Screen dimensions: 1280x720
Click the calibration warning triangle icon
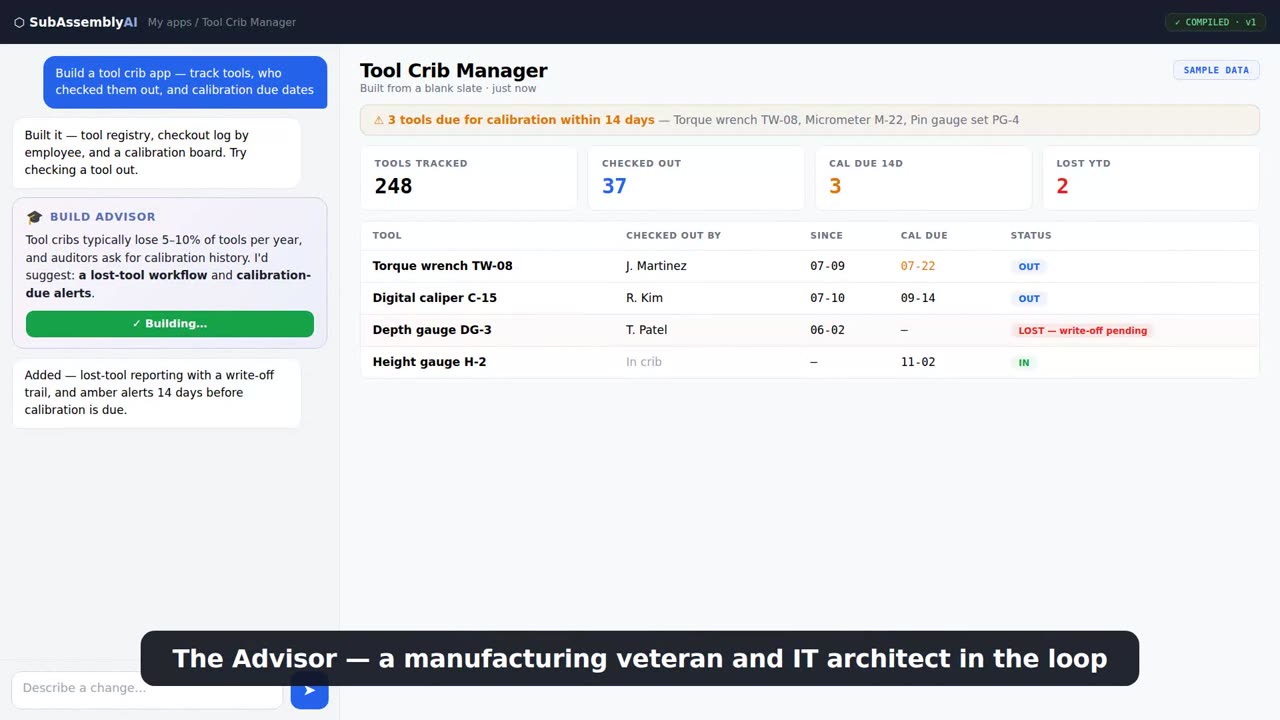tap(379, 120)
